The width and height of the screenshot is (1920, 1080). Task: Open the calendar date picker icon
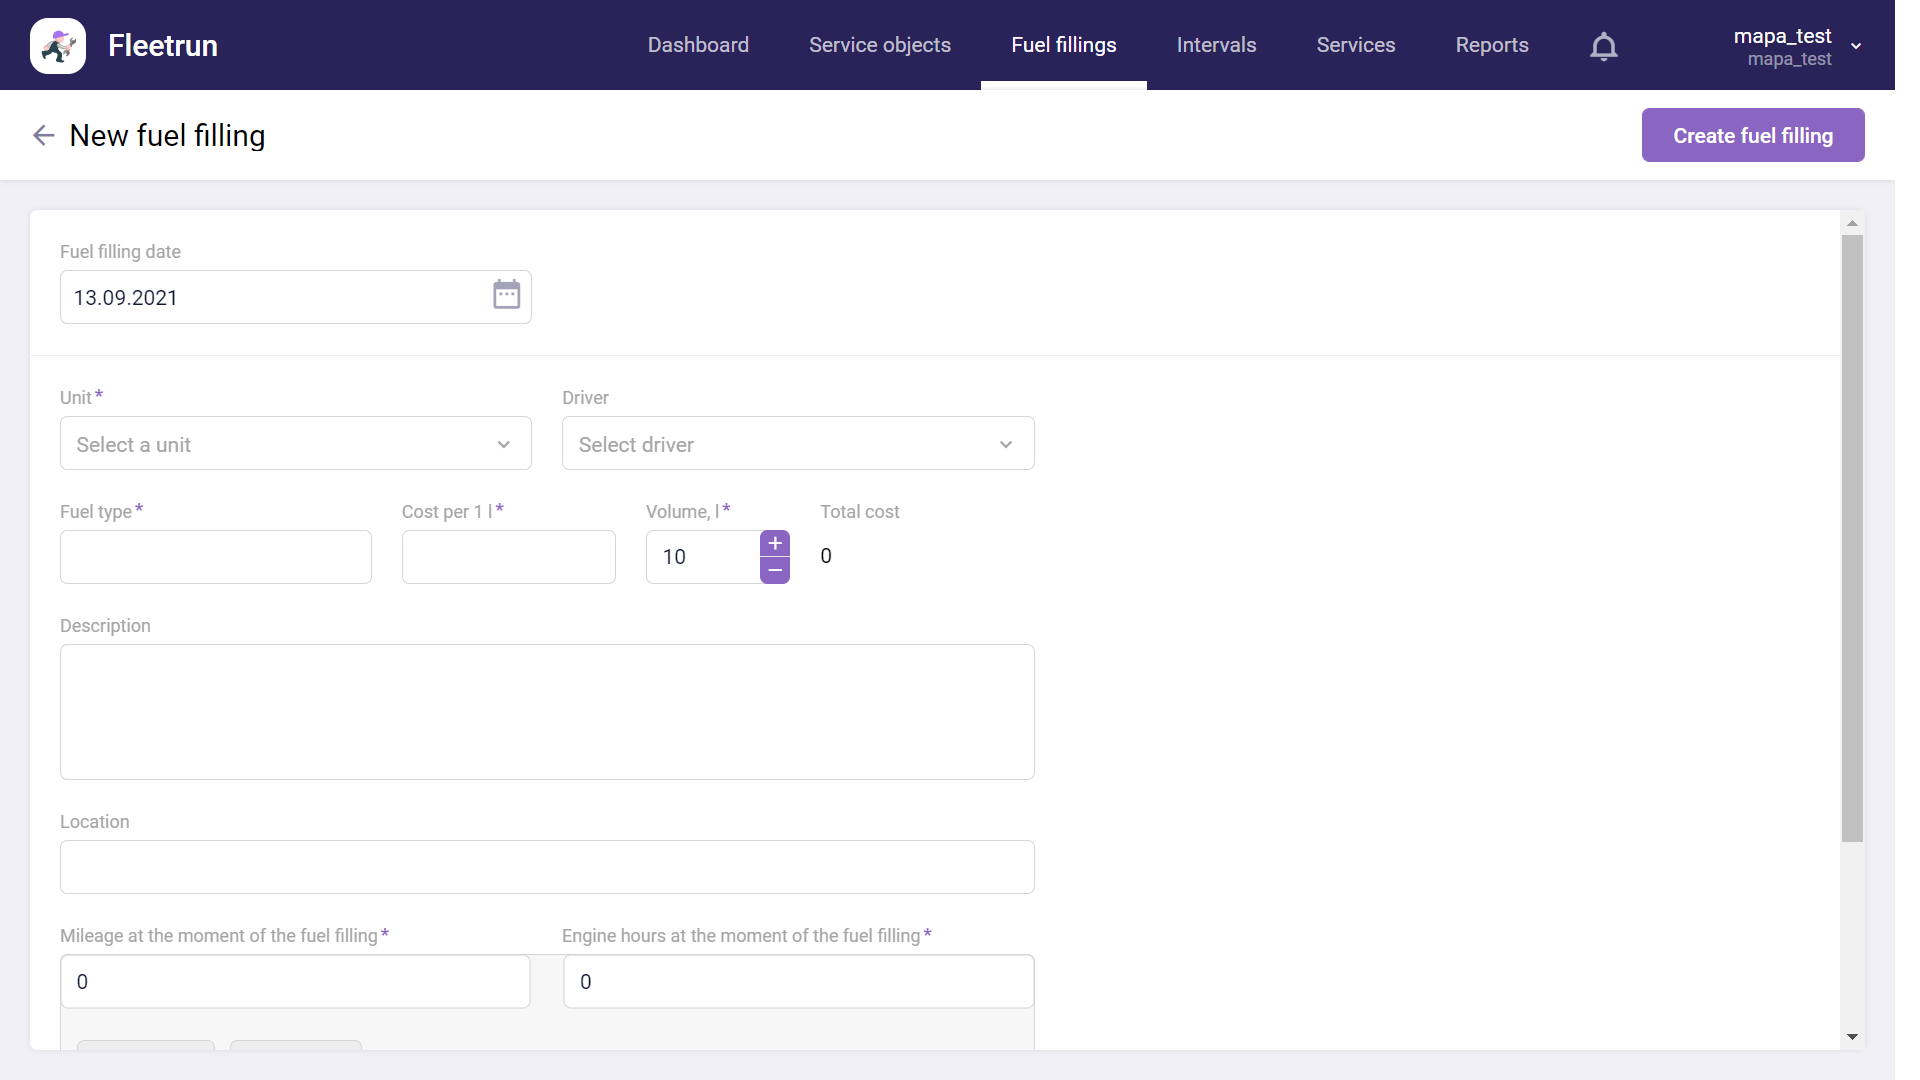click(506, 295)
